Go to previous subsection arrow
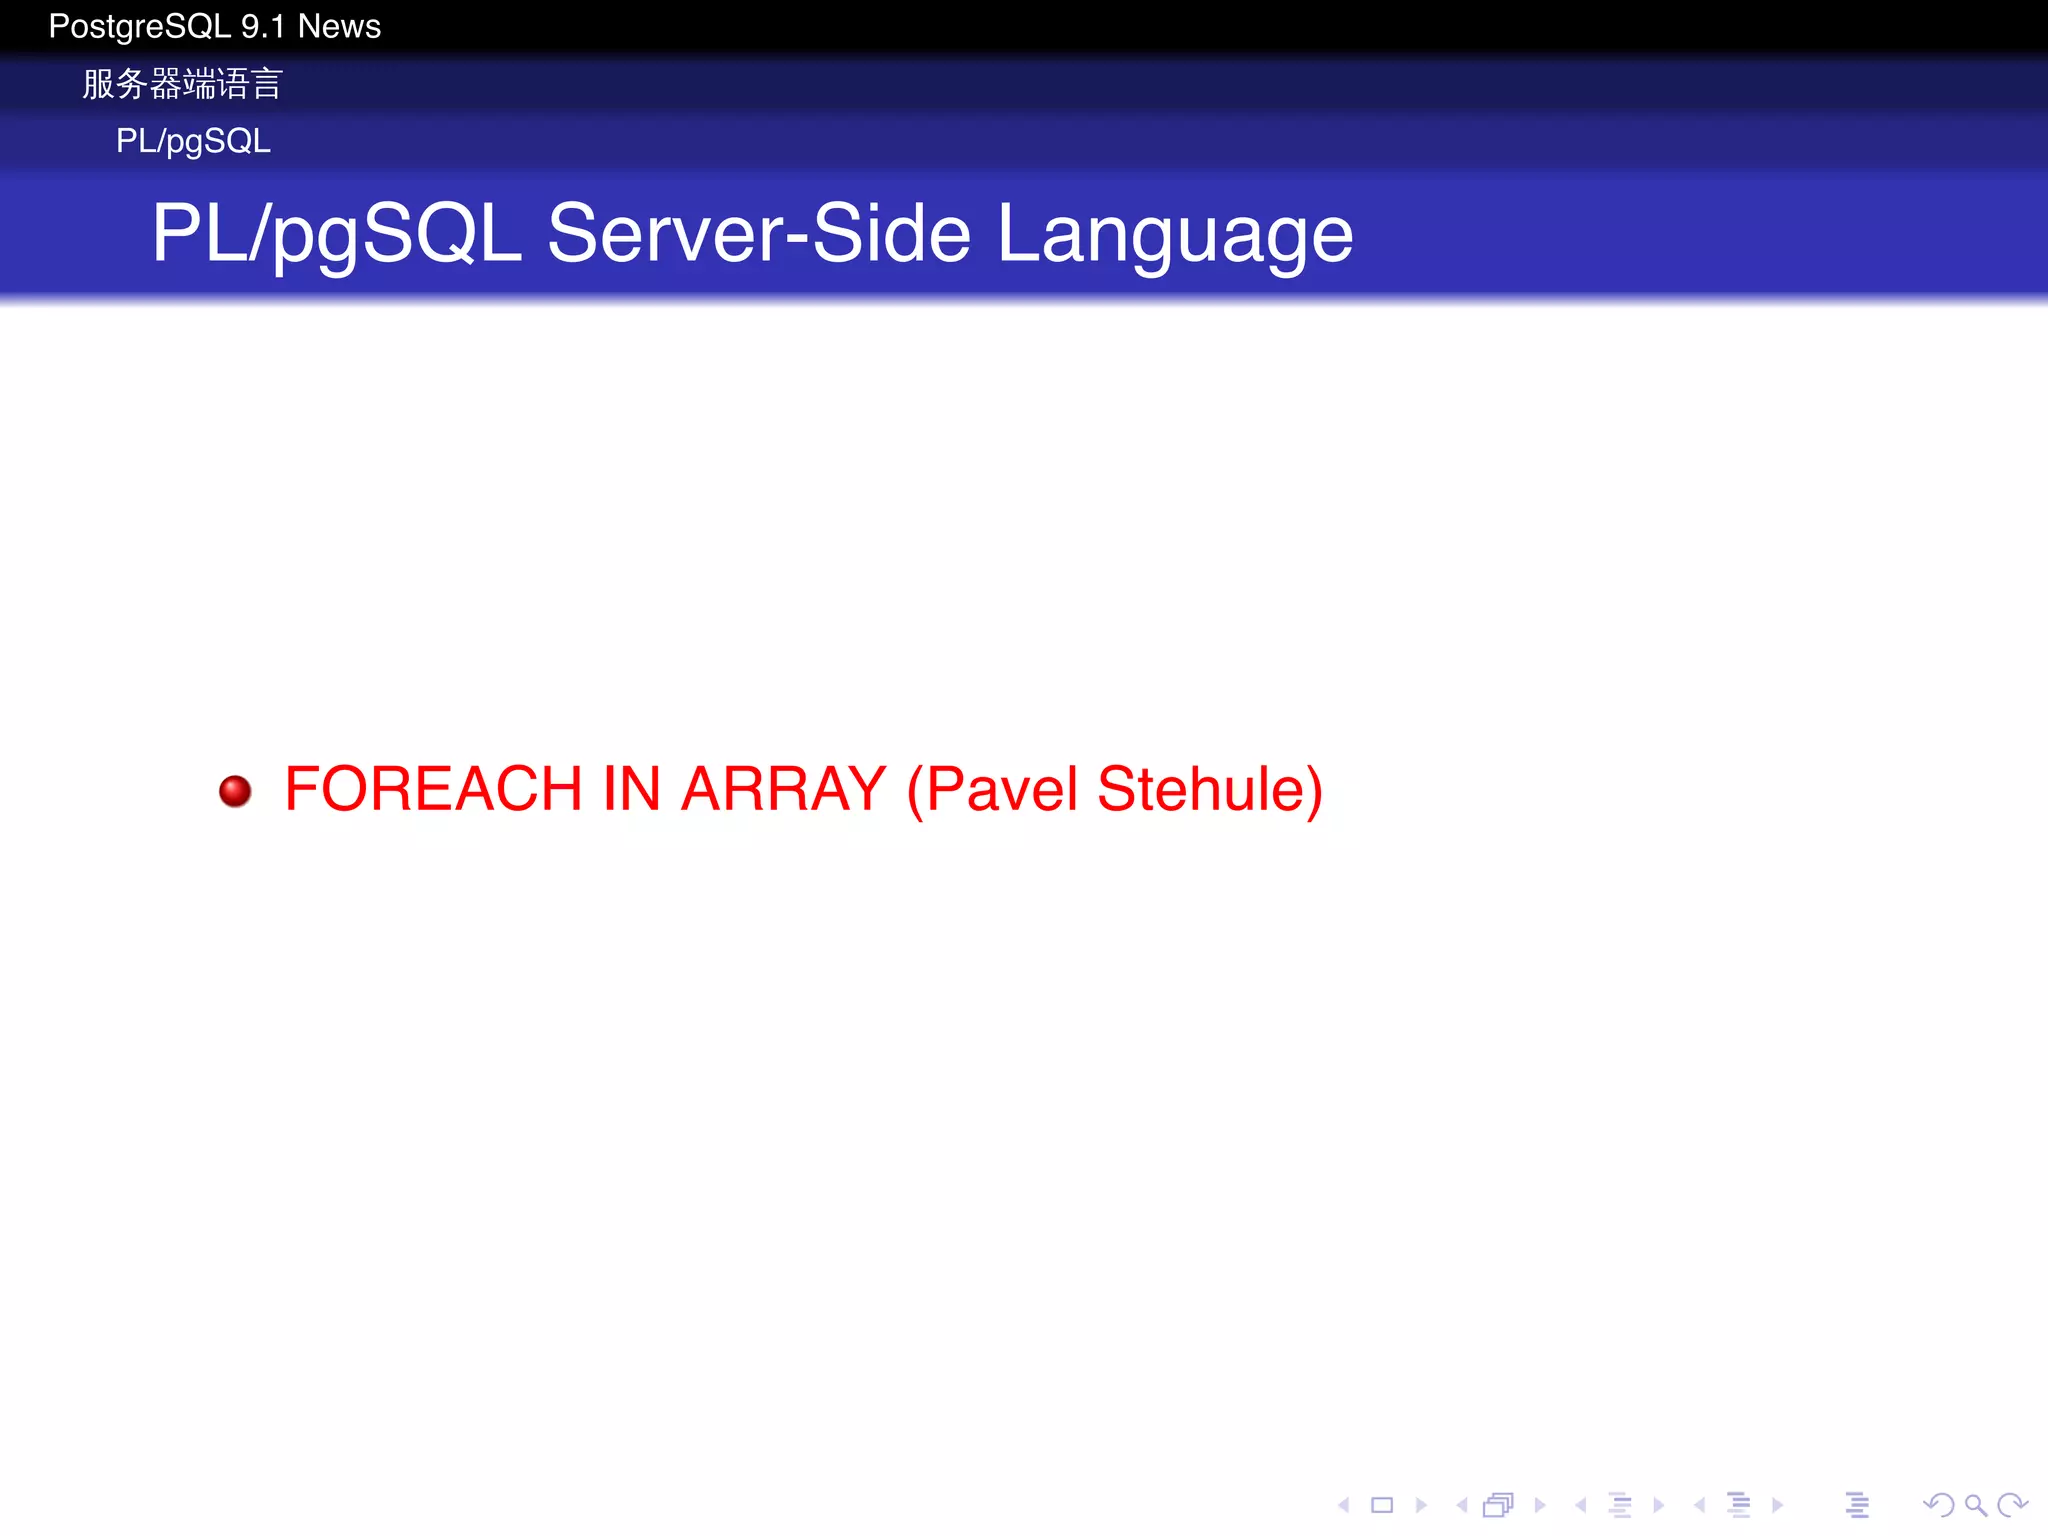Image resolution: width=2048 pixels, height=1536 pixels. [x=1581, y=1505]
